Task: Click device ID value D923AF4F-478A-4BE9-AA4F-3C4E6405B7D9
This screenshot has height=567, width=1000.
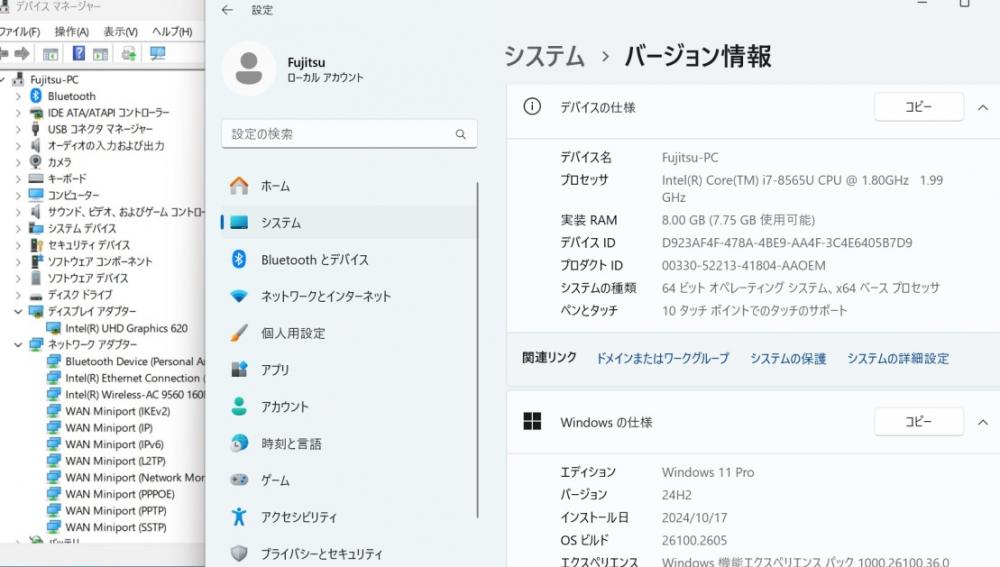Action: 787,243
